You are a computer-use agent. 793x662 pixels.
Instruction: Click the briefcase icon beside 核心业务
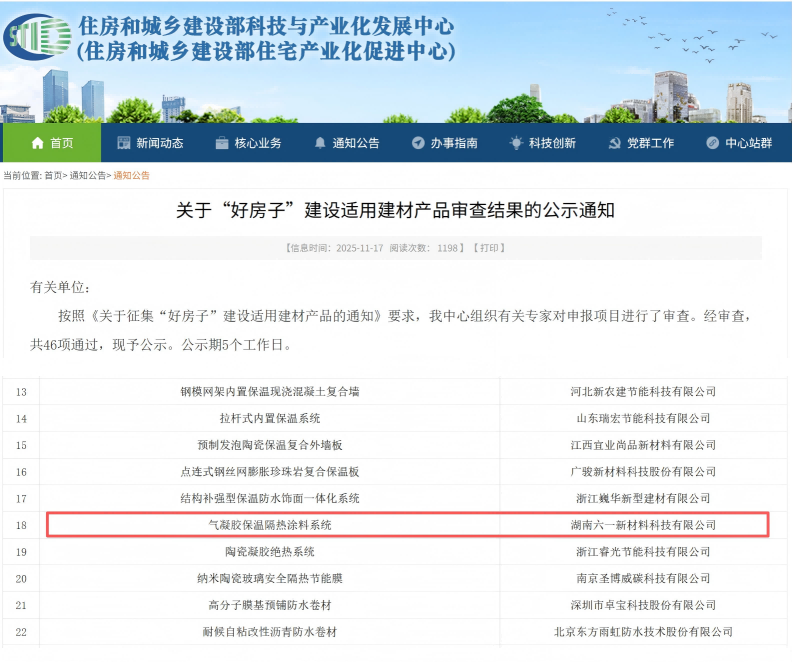[222, 143]
